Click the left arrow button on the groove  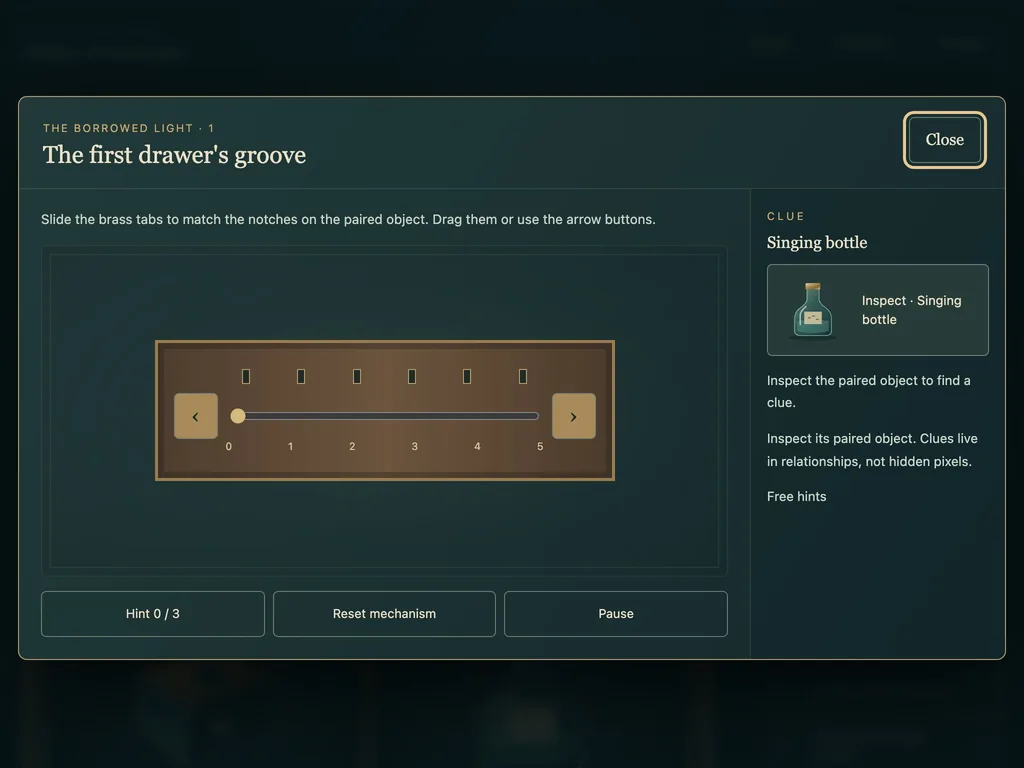tap(196, 416)
